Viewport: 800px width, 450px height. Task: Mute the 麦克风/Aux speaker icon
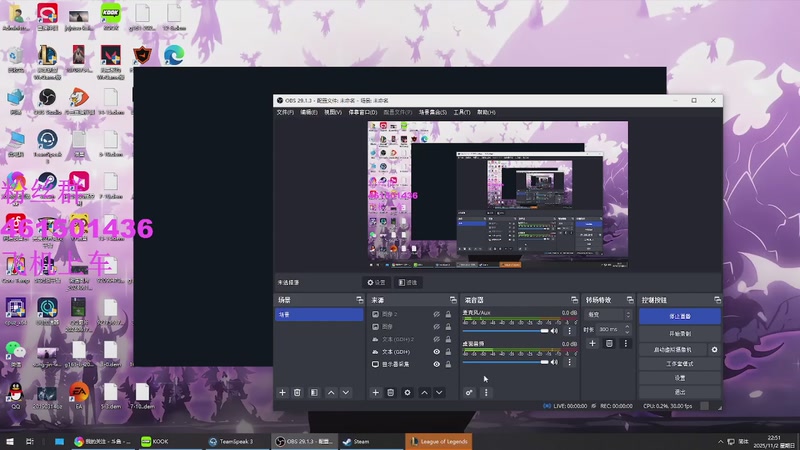(555, 331)
